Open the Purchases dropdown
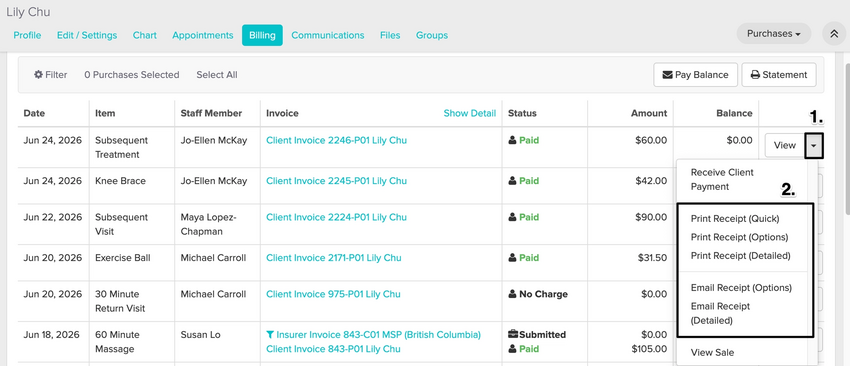This screenshot has height=366, width=850. pyautogui.click(x=774, y=34)
